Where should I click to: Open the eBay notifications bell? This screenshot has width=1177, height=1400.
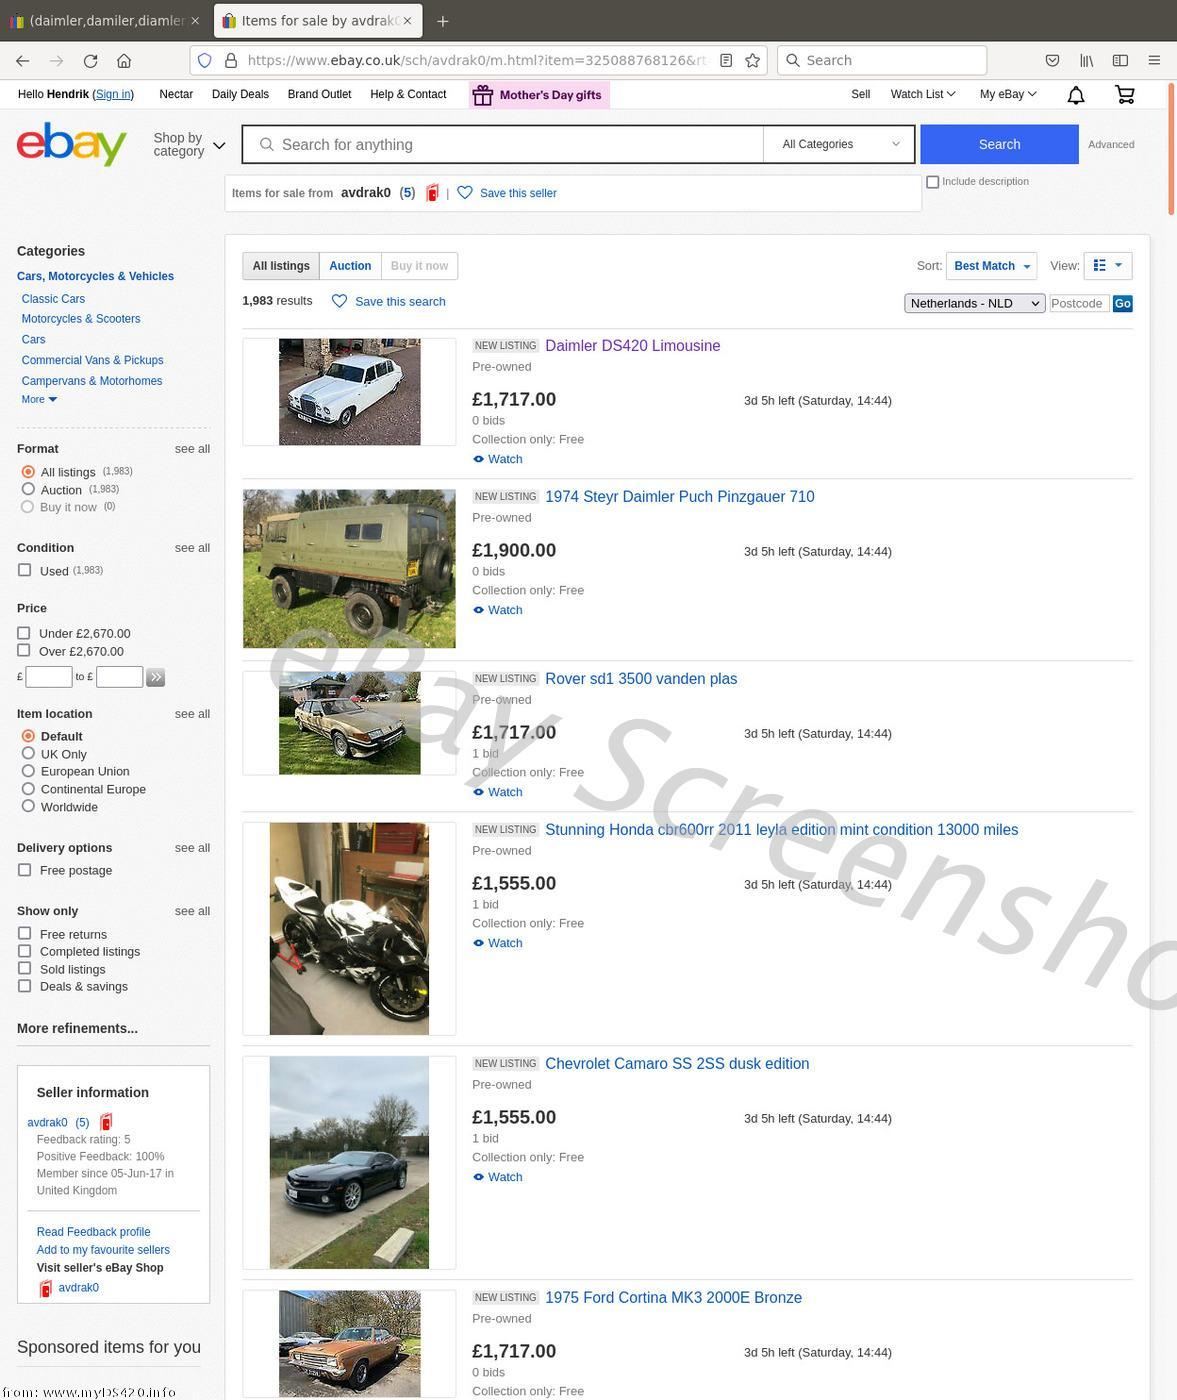tap(1076, 95)
